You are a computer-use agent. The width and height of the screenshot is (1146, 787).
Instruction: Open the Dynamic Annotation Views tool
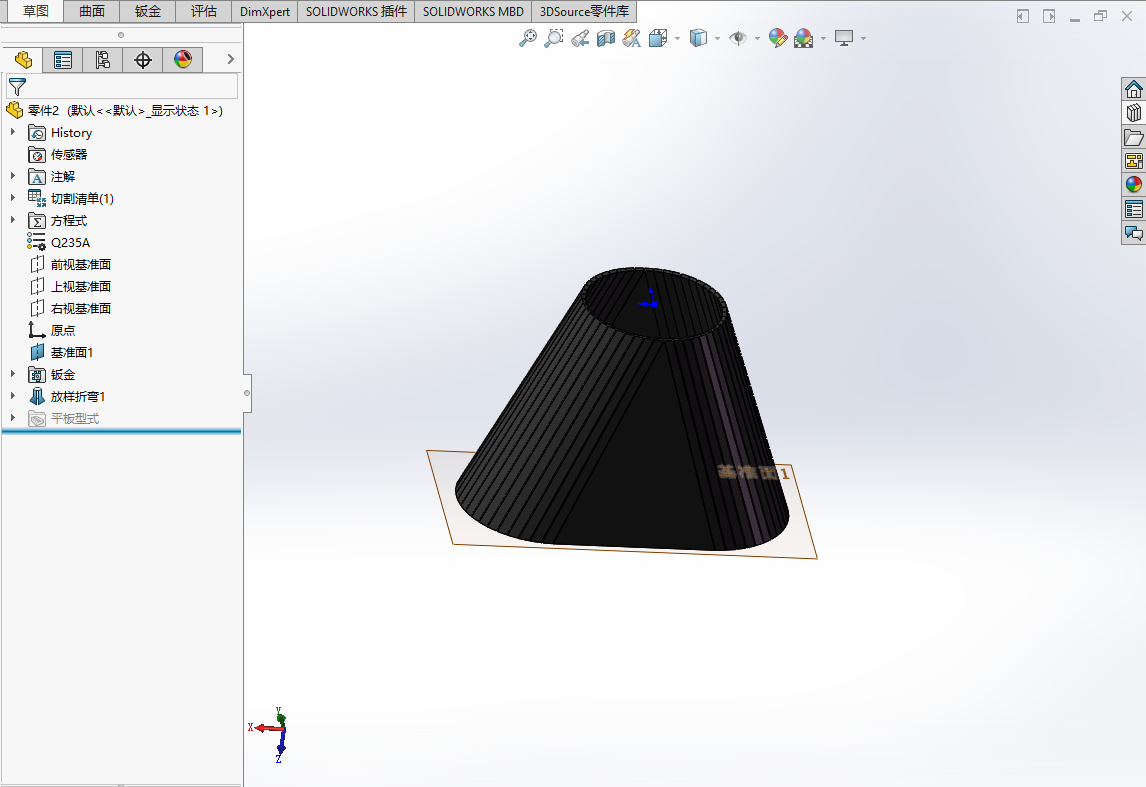point(631,38)
